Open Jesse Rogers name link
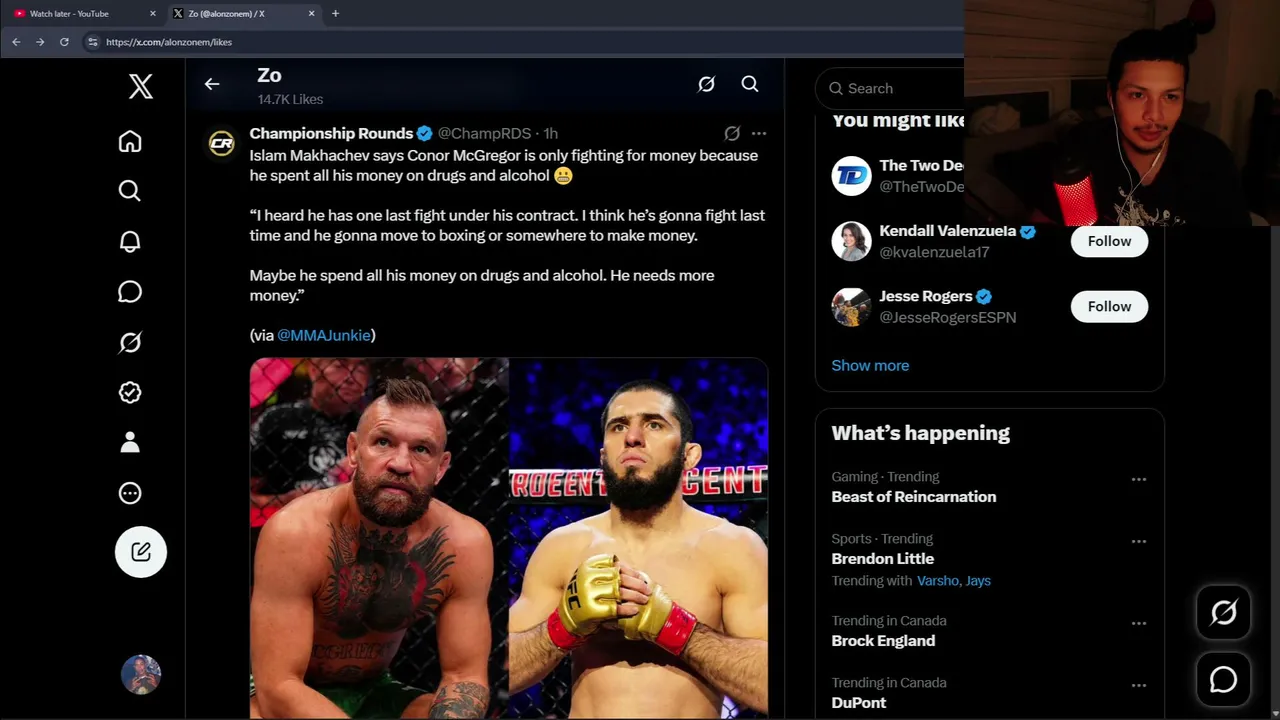1280x720 pixels. [x=926, y=296]
